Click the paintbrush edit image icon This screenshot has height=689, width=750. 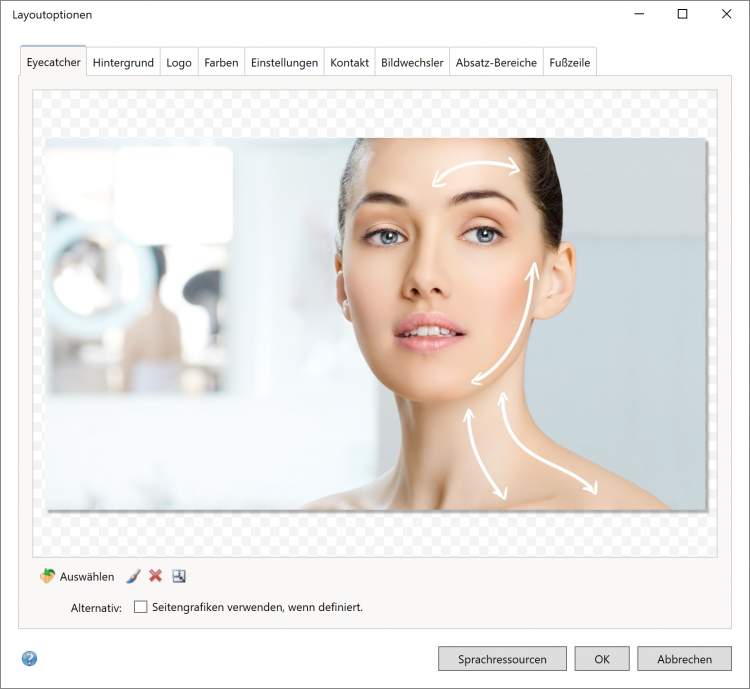(x=133, y=577)
